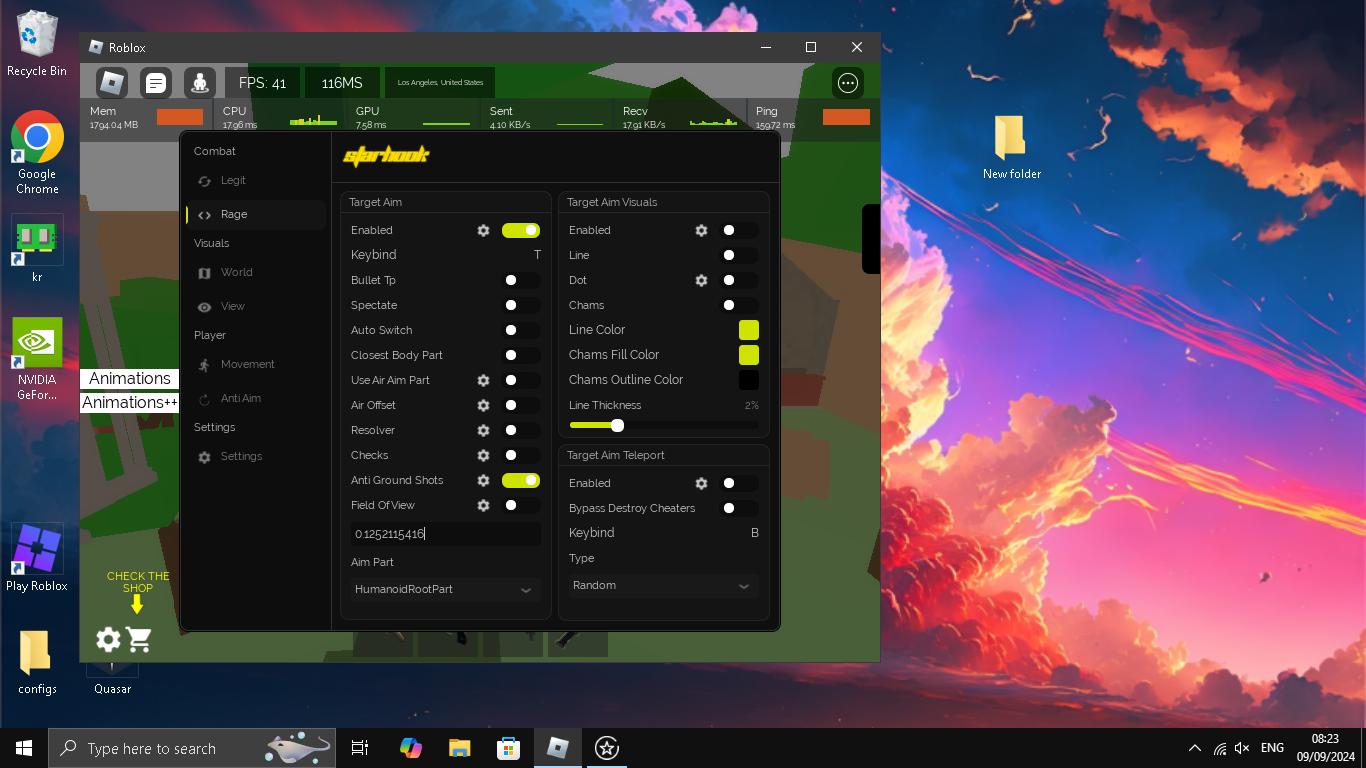Click the ENG language indicator

pyautogui.click(x=1272, y=748)
